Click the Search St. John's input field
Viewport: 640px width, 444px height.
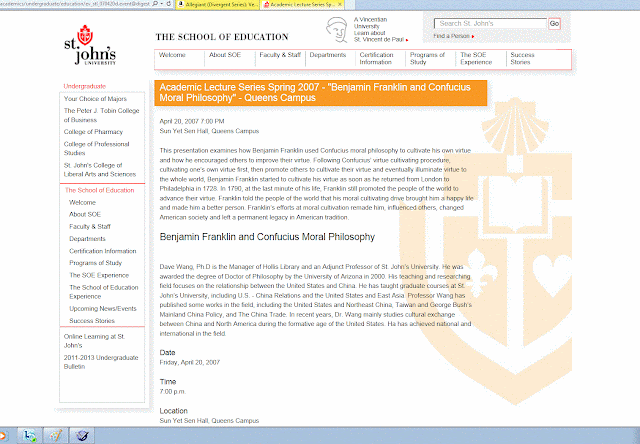490,24
